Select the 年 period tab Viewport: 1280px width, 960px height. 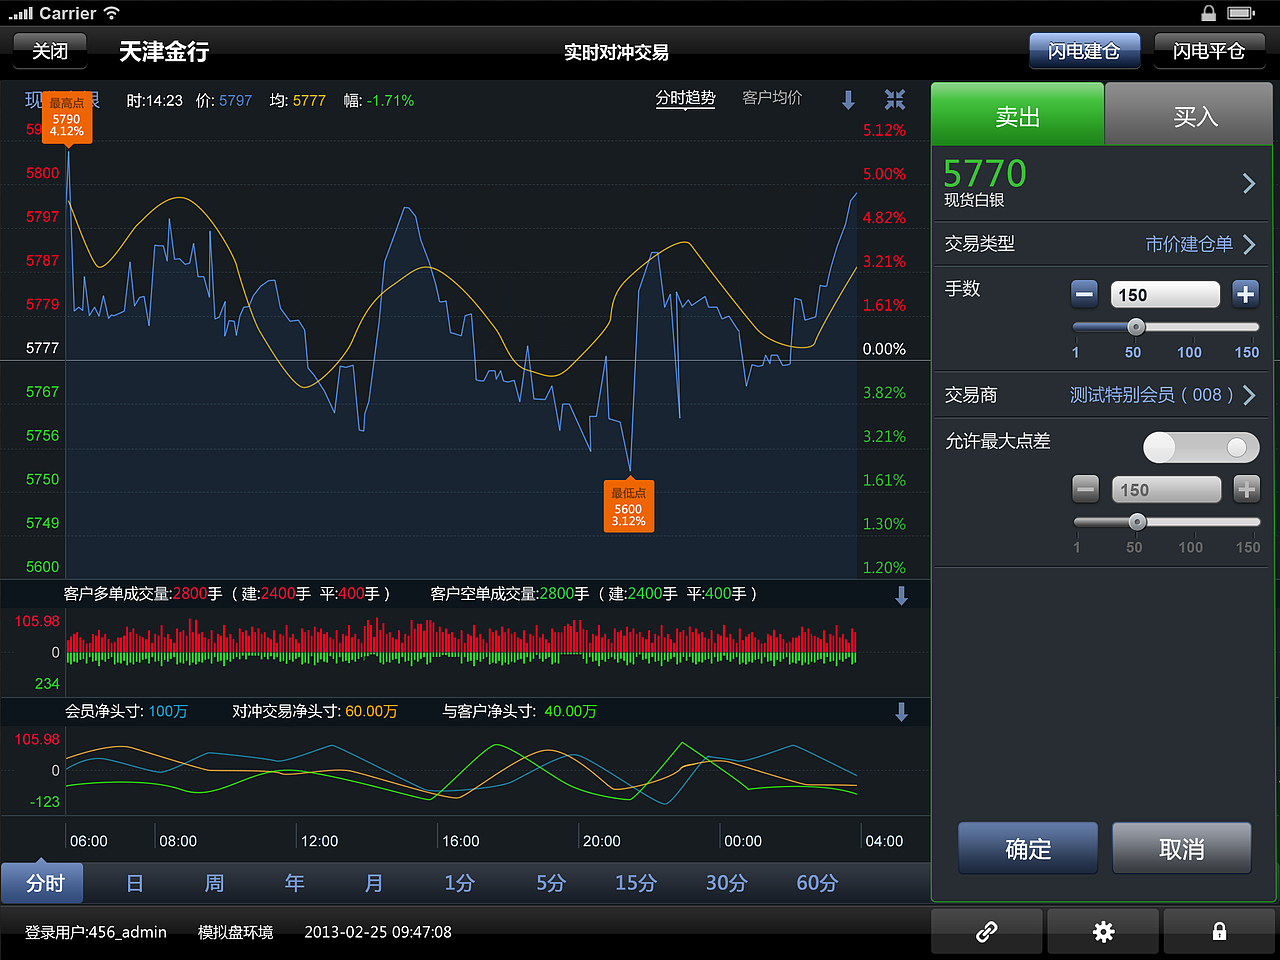(x=294, y=883)
